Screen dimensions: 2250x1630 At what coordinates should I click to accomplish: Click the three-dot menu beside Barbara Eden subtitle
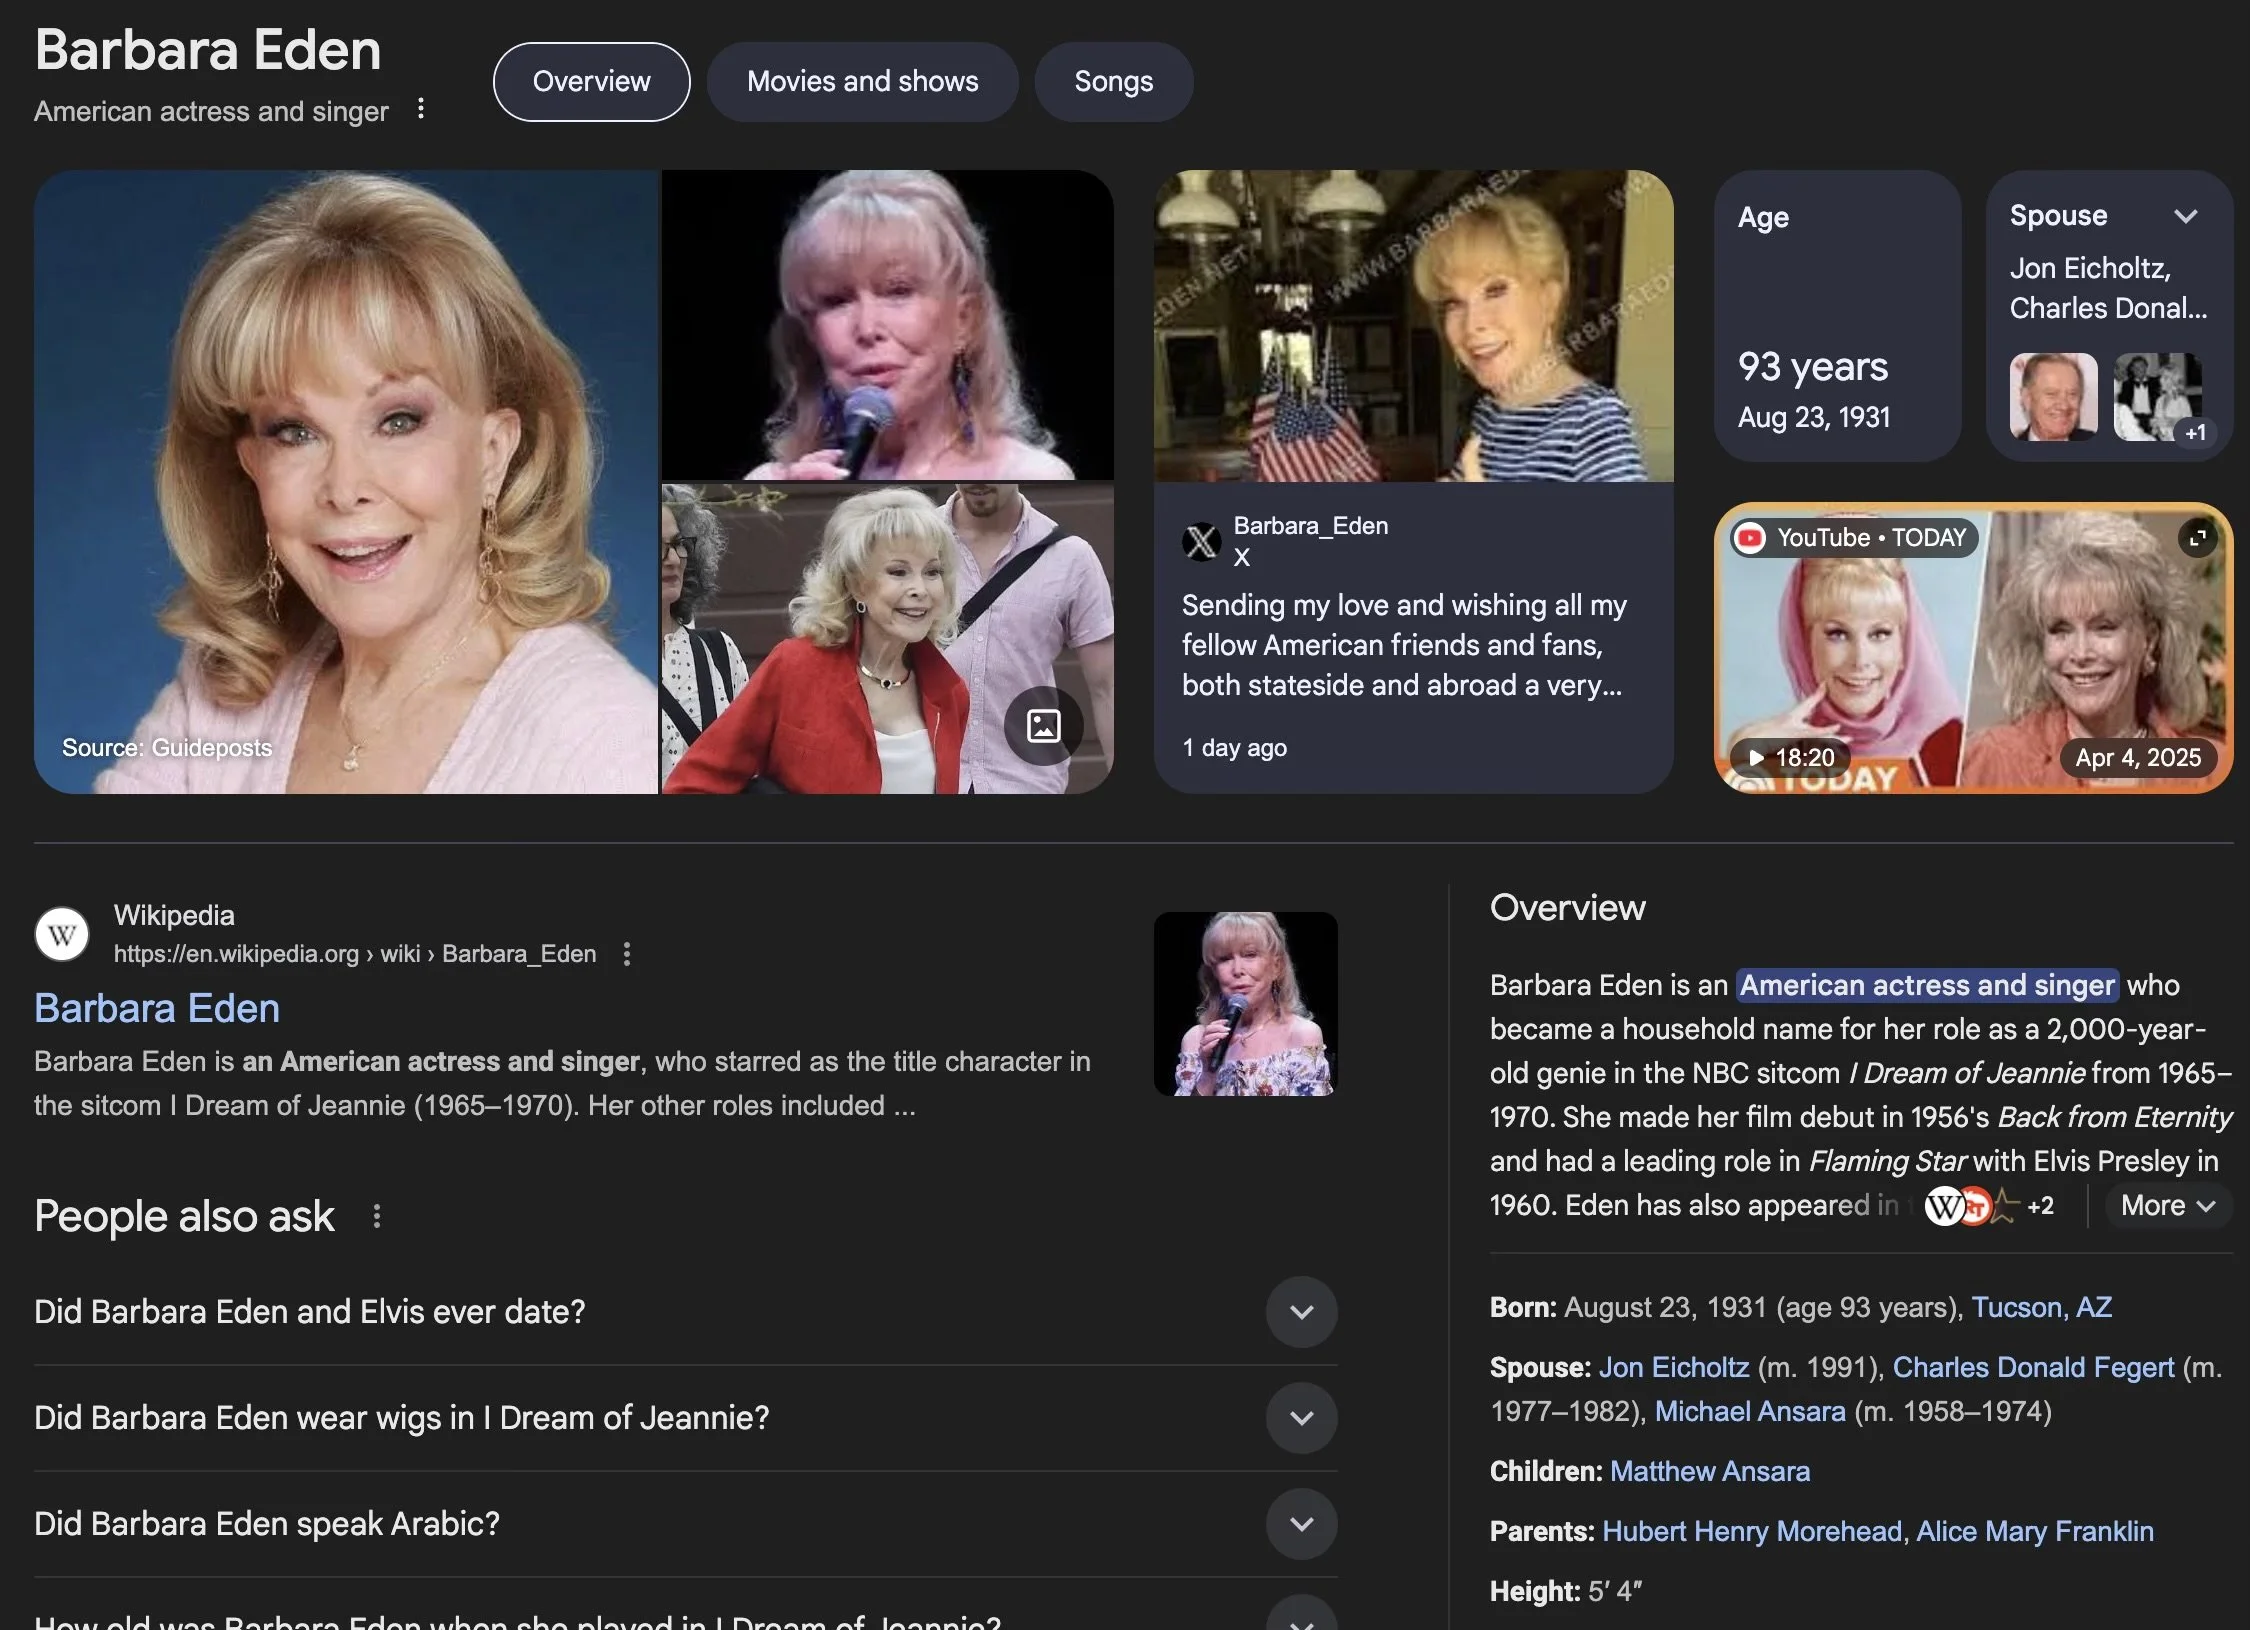pos(421,109)
